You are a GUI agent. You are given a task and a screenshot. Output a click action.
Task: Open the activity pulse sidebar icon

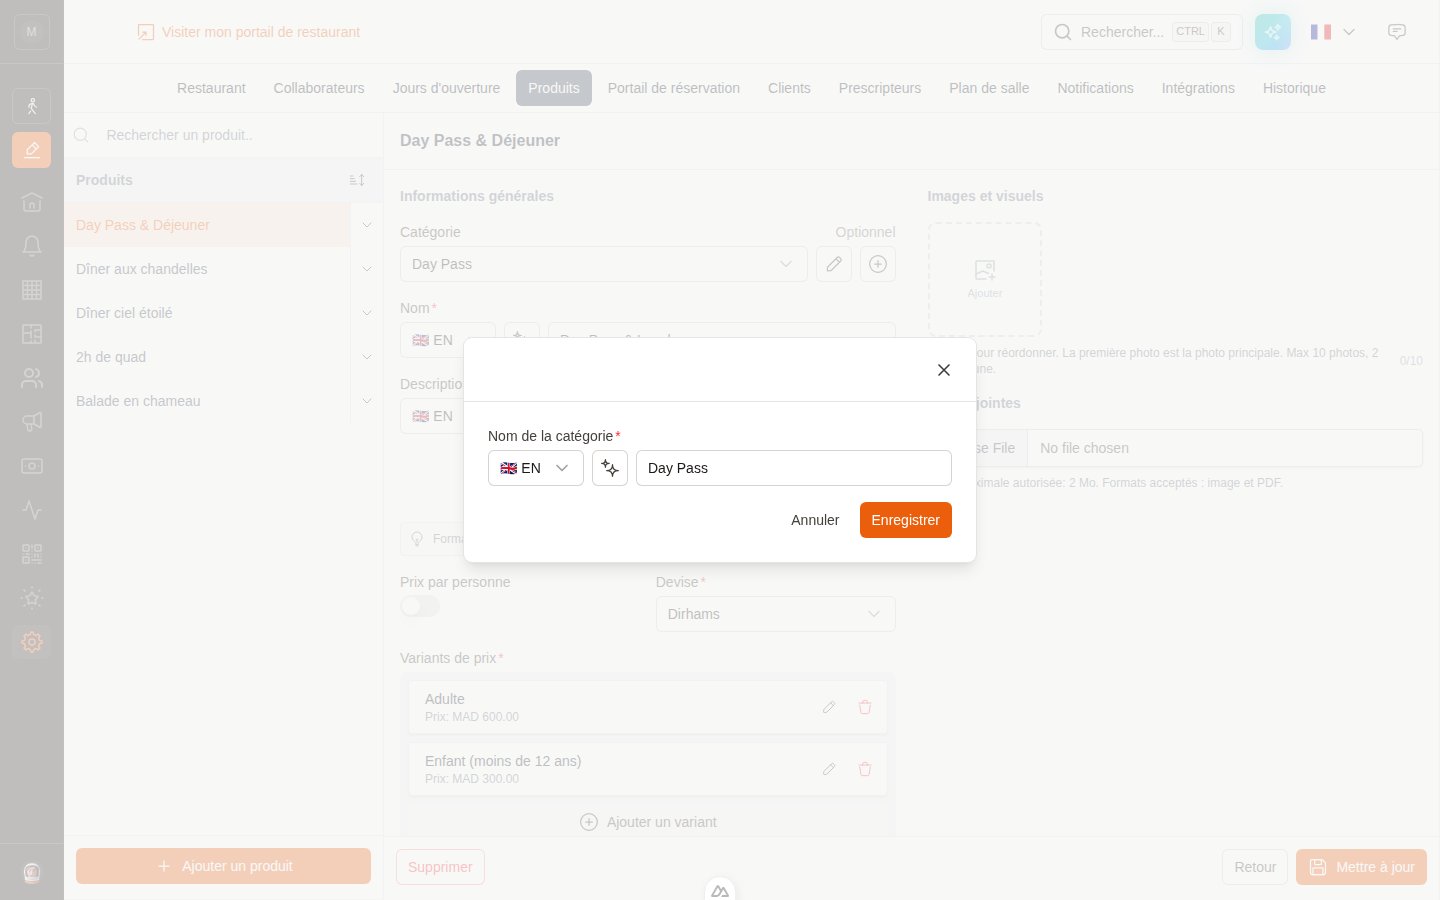click(x=32, y=510)
